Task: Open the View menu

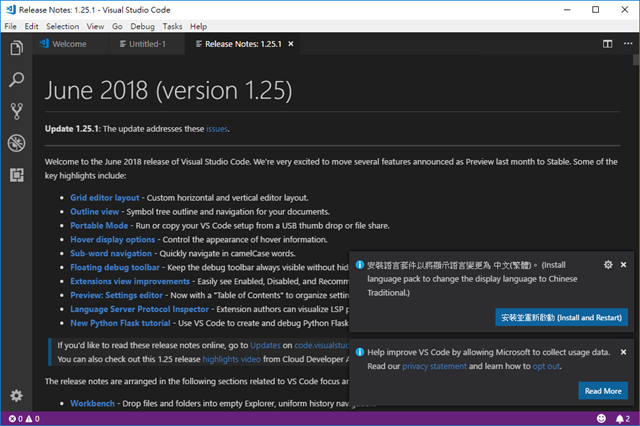Action: pos(95,26)
